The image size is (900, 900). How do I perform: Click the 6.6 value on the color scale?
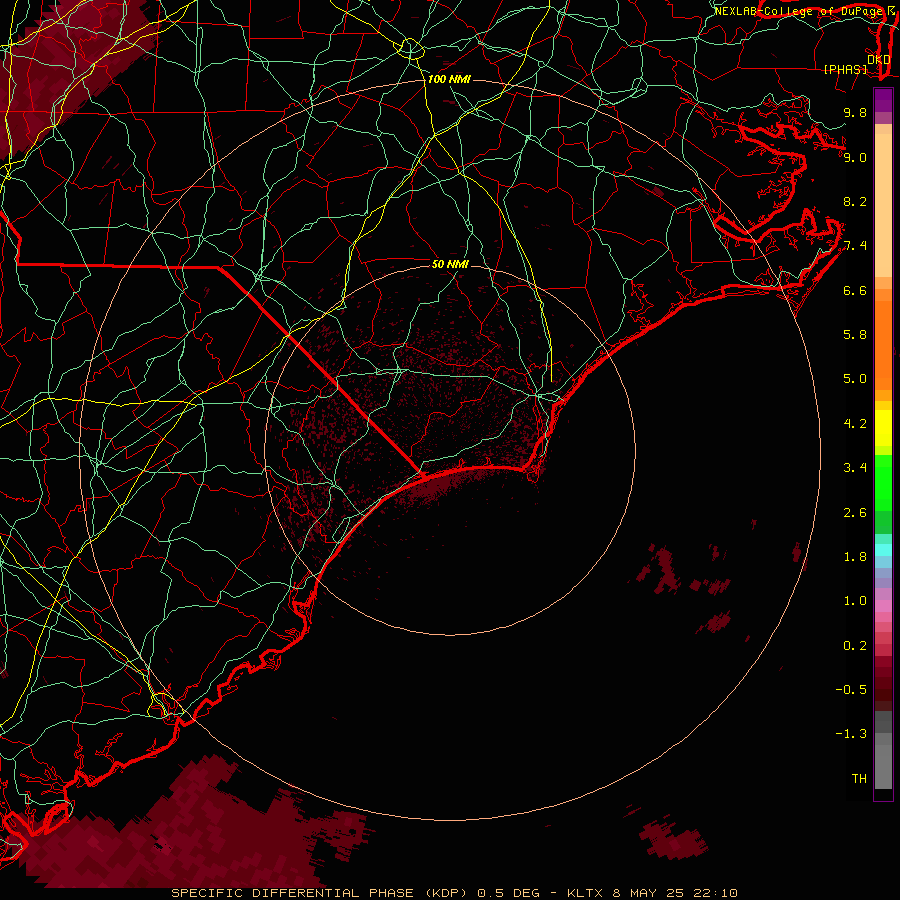point(855,290)
